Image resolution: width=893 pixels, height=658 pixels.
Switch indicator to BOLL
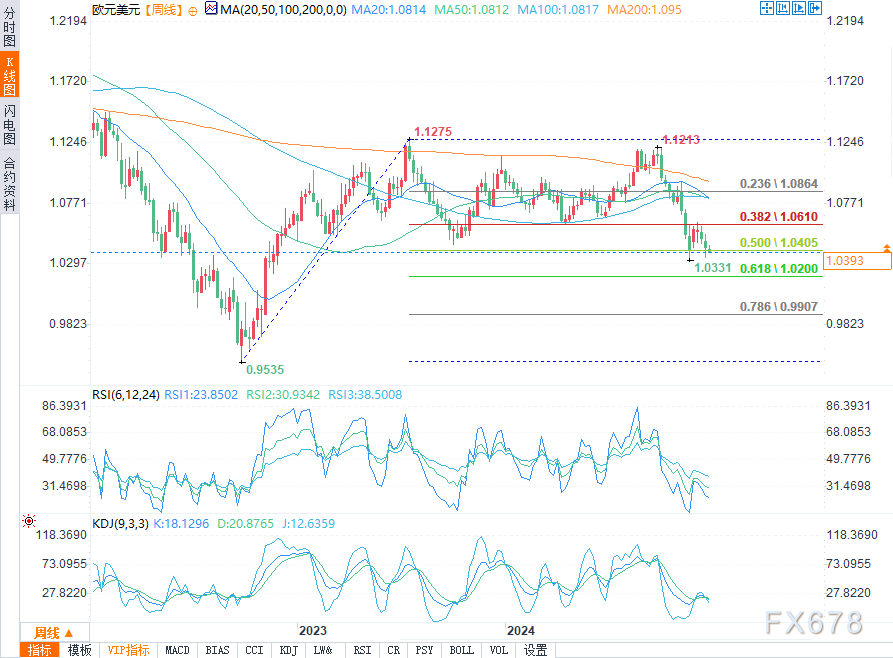click(x=461, y=650)
